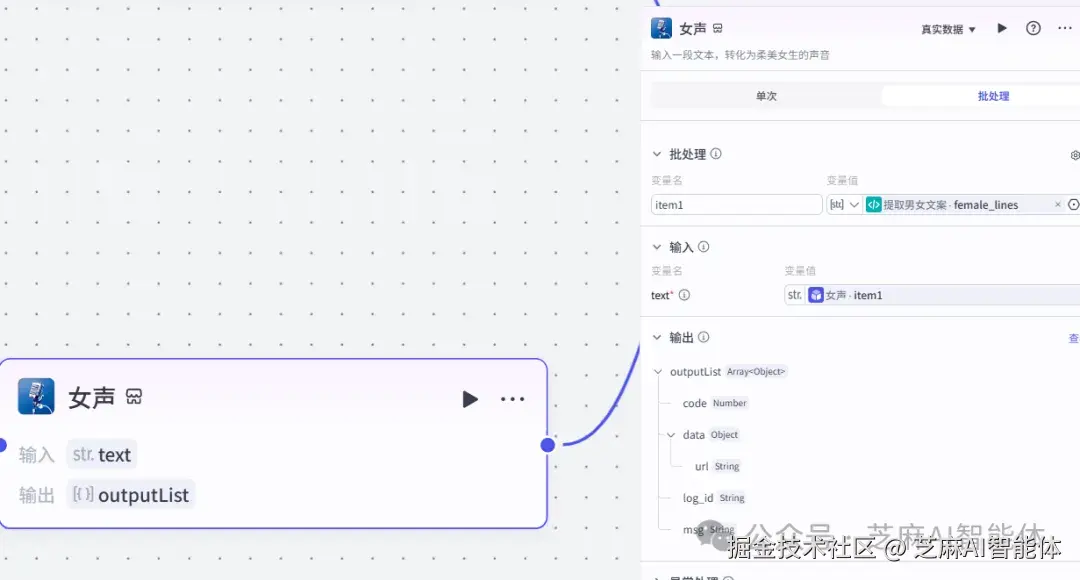Click the green code icon on female_lines variable tag
The image size is (1080, 580).
[873, 205]
